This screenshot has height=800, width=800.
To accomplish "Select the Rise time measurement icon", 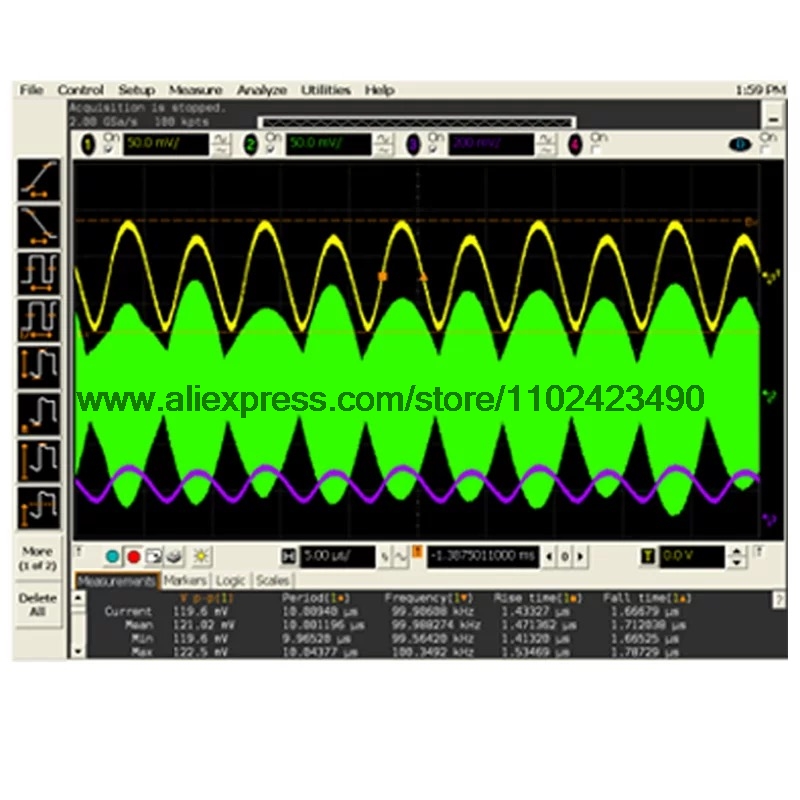I will click(38, 180).
